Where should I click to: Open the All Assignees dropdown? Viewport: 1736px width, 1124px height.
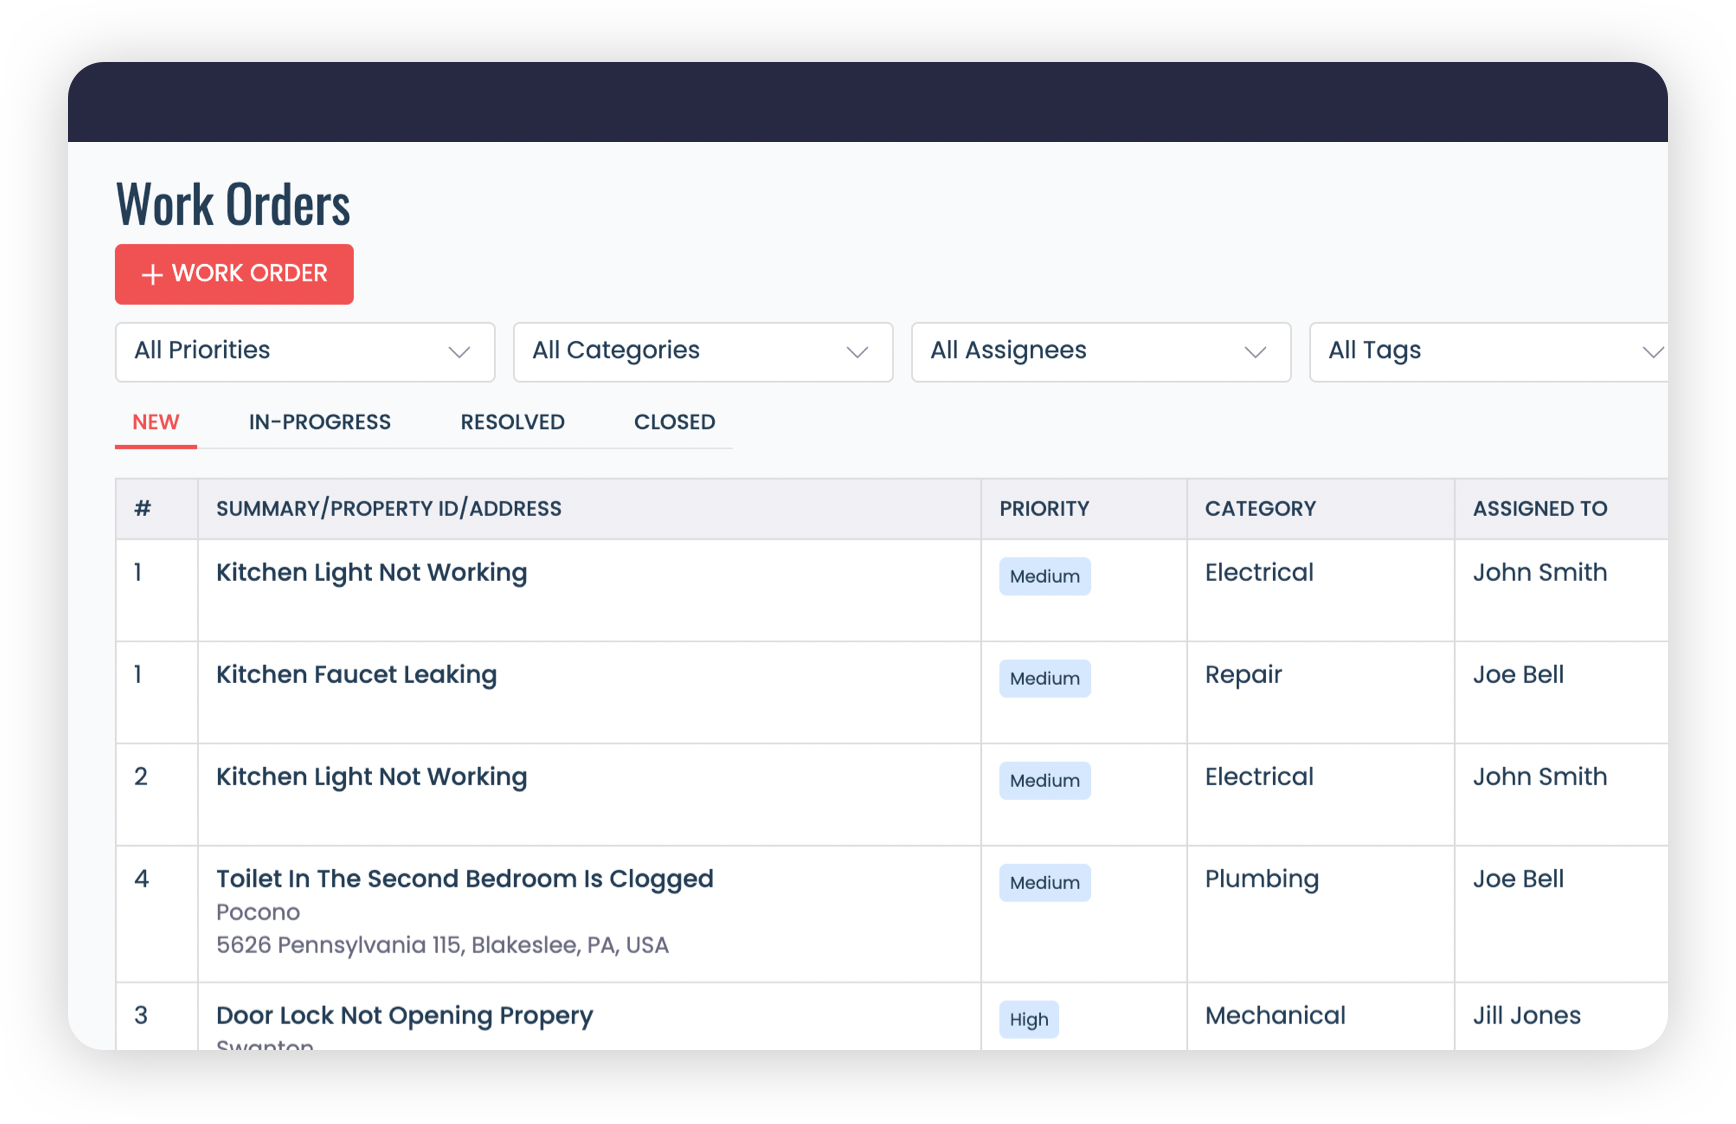click(1100, 351)
